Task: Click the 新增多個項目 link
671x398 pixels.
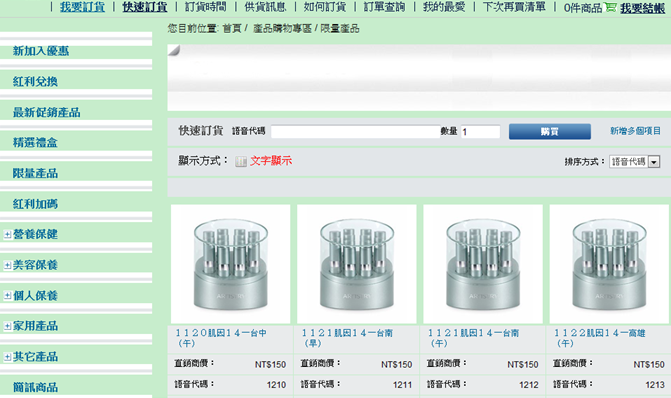Action: tap(635, 131)
